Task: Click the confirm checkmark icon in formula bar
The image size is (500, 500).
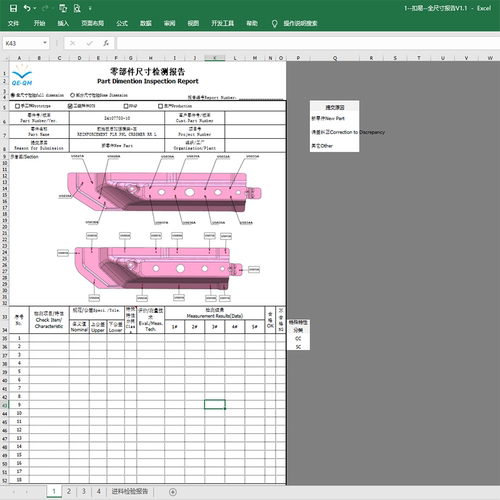Action: click(x=89, y=43)
